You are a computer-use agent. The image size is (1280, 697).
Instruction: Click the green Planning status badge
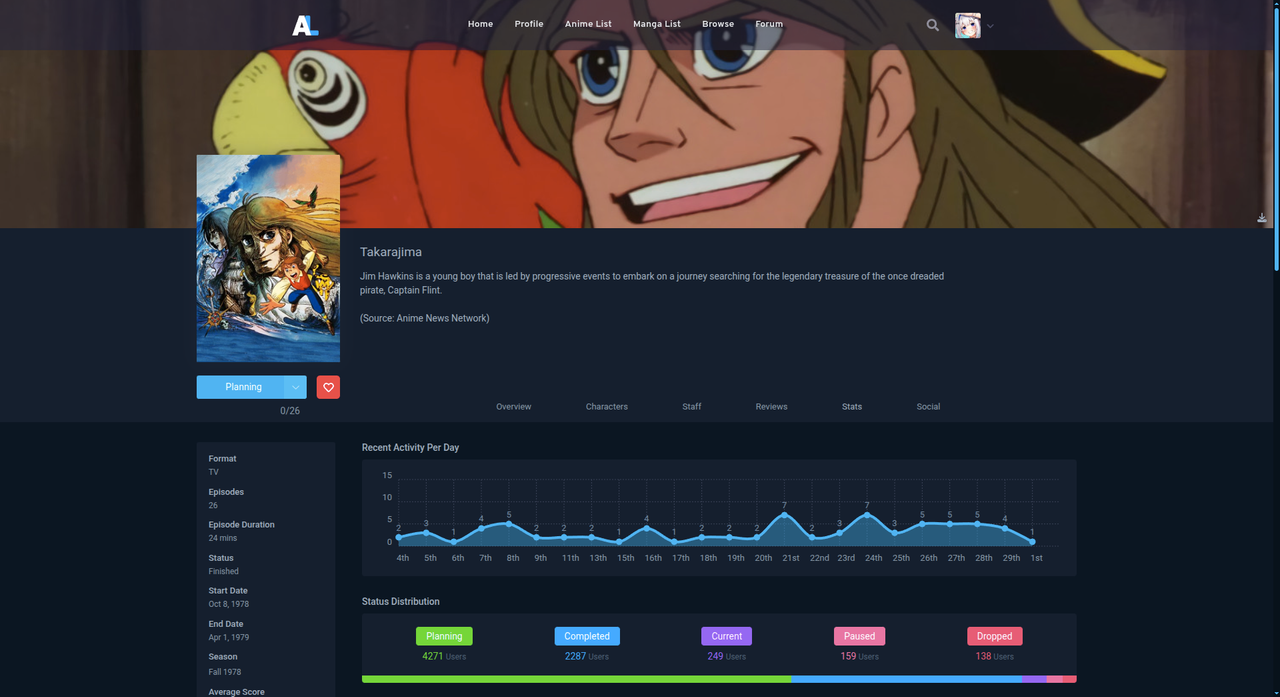coord(444,636)
